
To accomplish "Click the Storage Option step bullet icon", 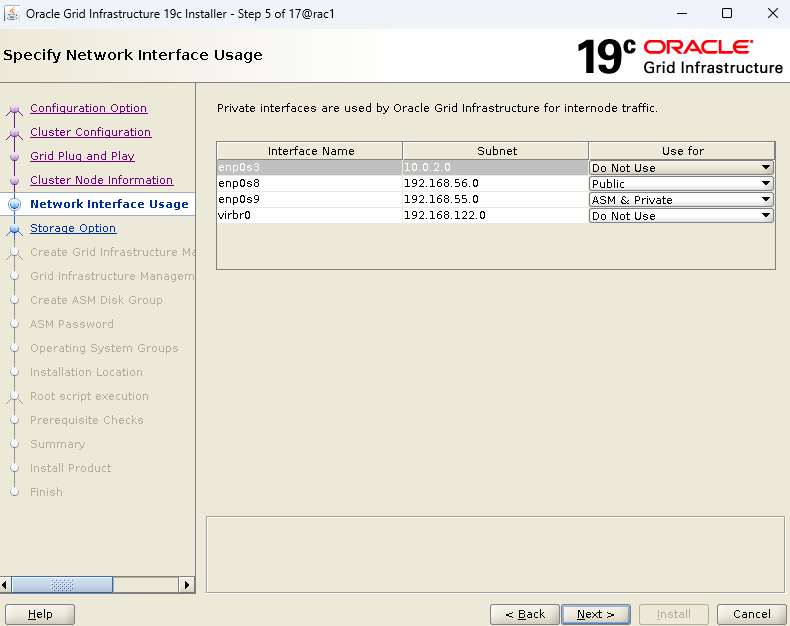I will pyautogui.click(x=15, y=229).
